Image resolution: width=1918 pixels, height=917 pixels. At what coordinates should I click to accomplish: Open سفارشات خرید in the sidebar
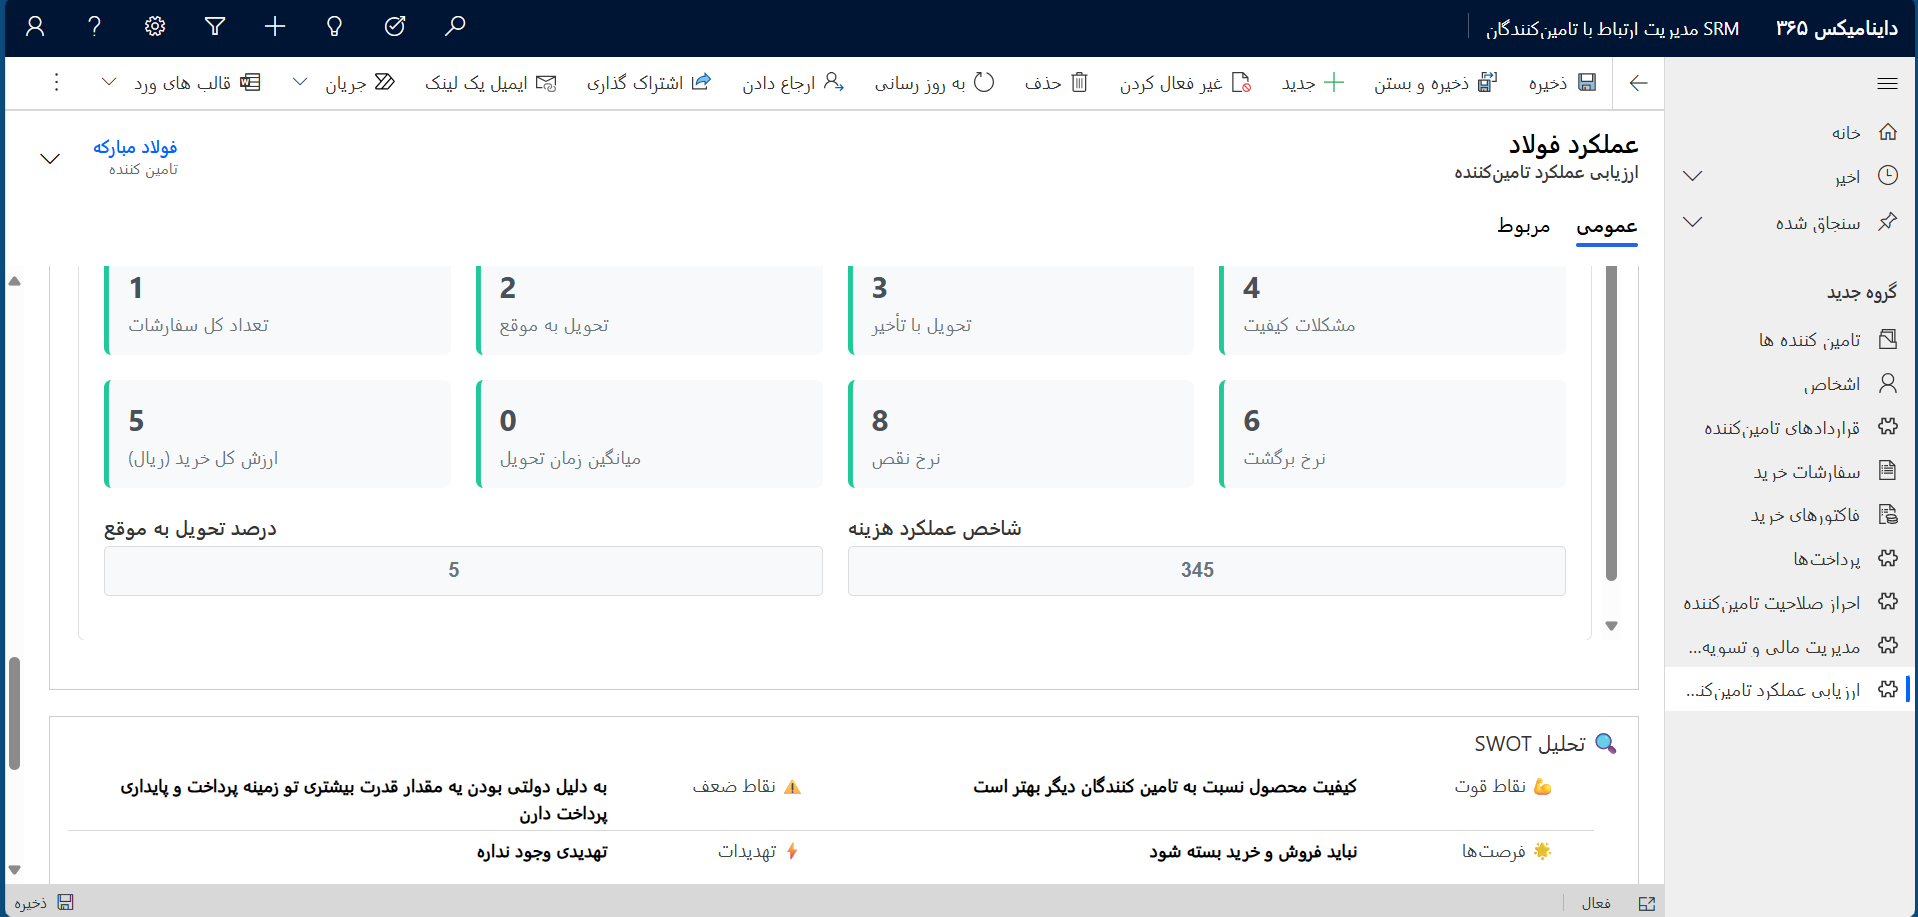coord(1807,471)
